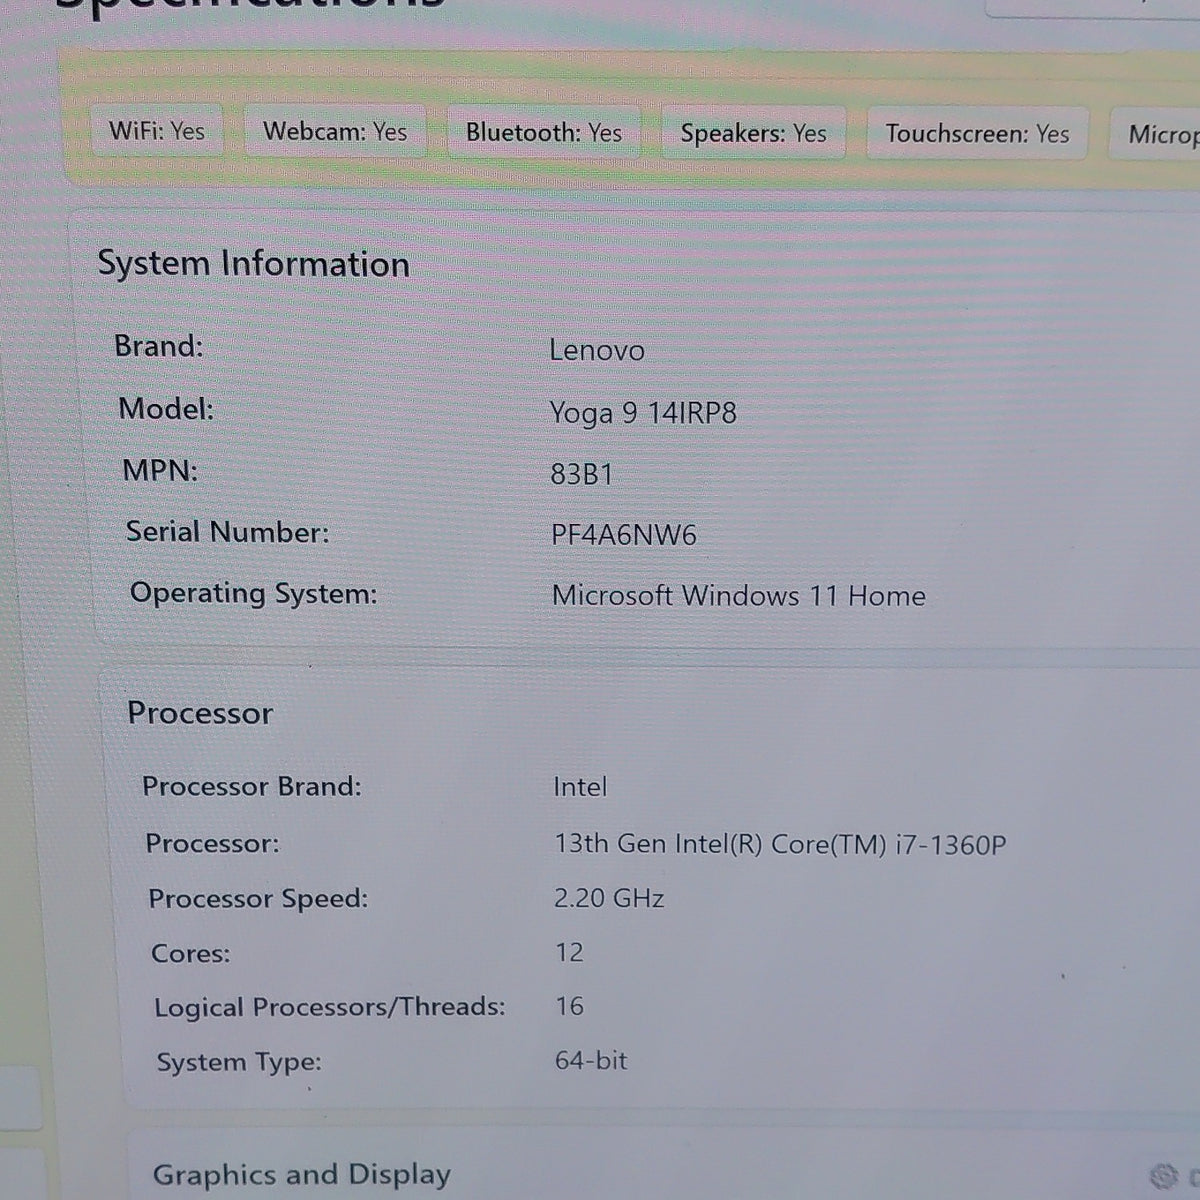Click the Speakers: Yes badge
The height and width of the screenshot is (1200, 1200).
[754, 133]
